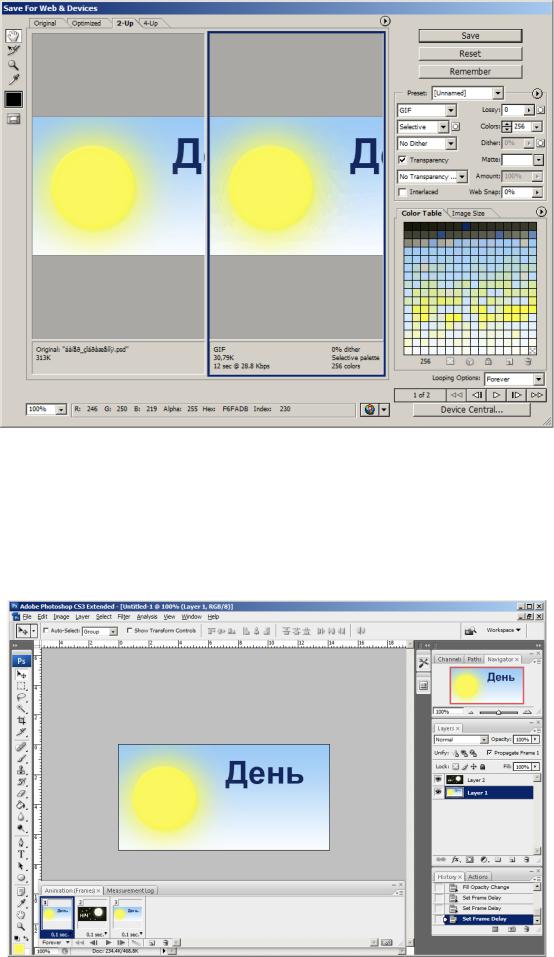Open the Color Table palette flyout menu

(541, 212)
